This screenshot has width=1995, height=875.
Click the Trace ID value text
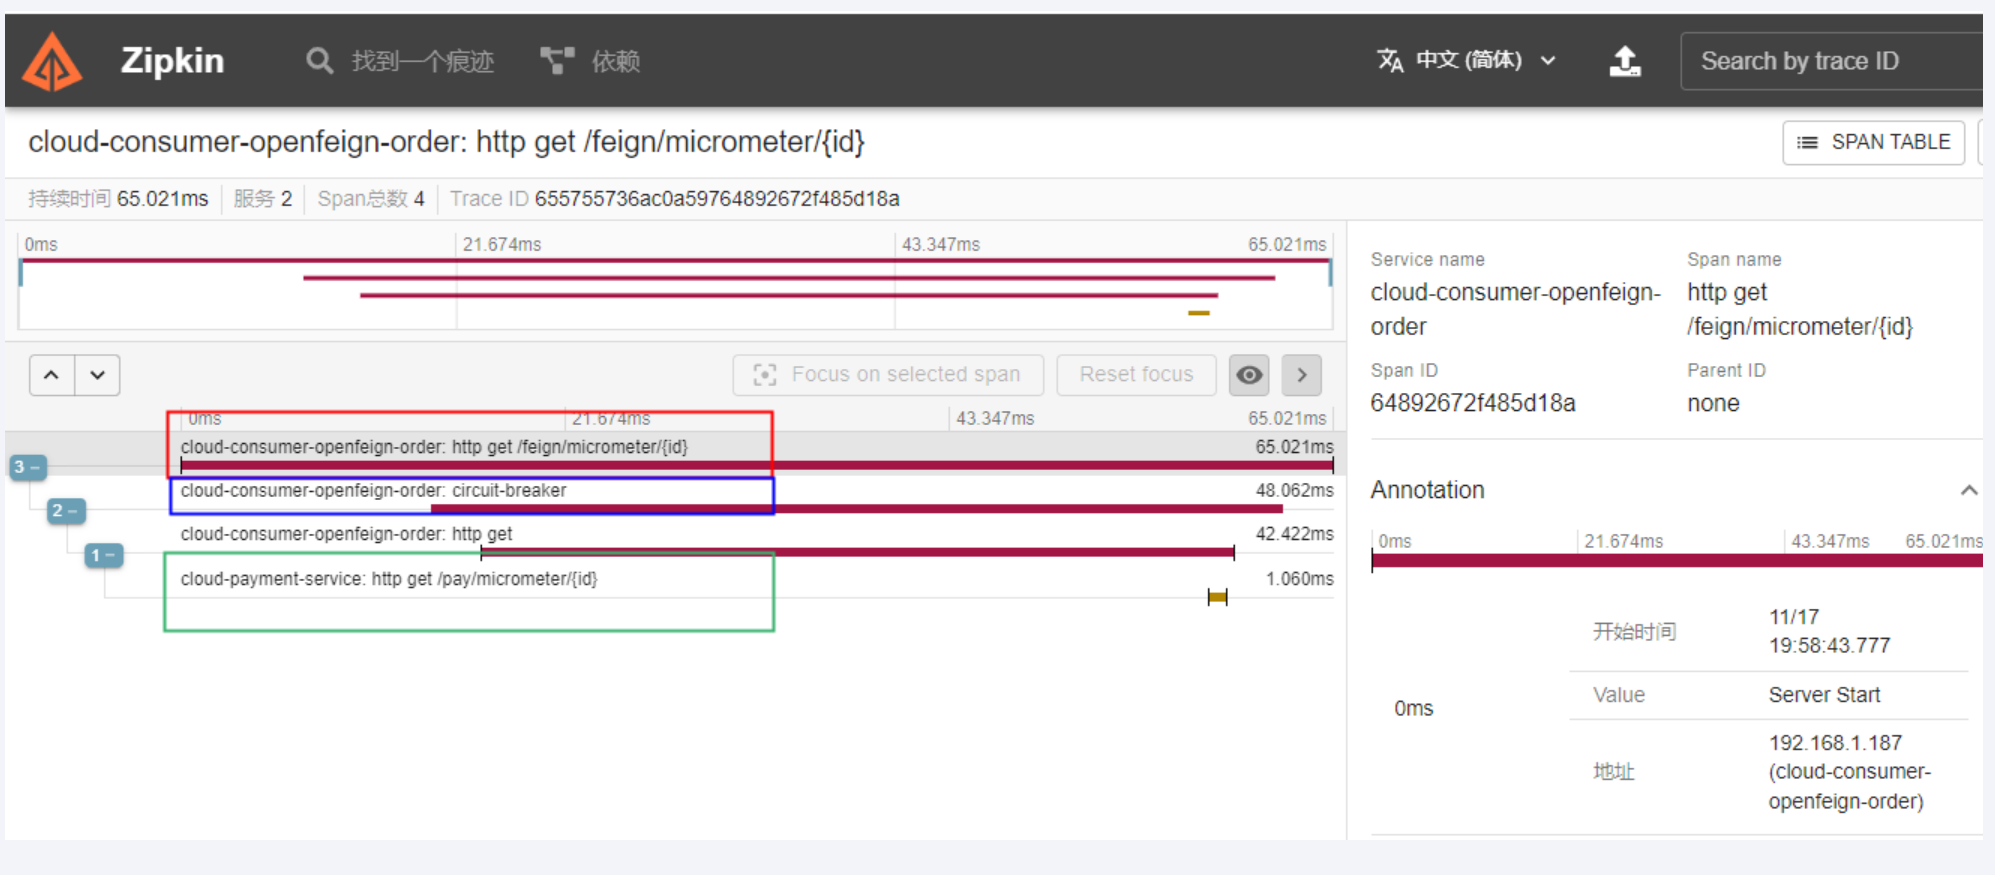(x=717, y=199)
